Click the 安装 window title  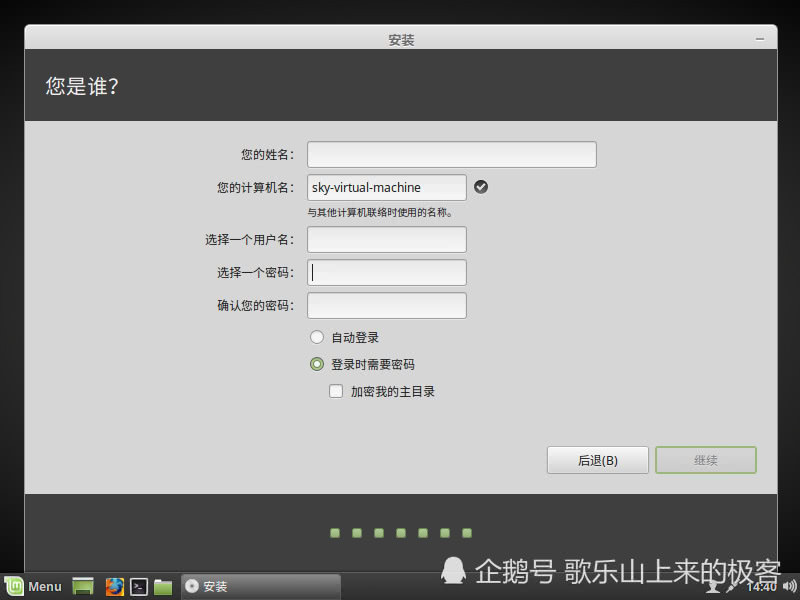pos(401,40)
